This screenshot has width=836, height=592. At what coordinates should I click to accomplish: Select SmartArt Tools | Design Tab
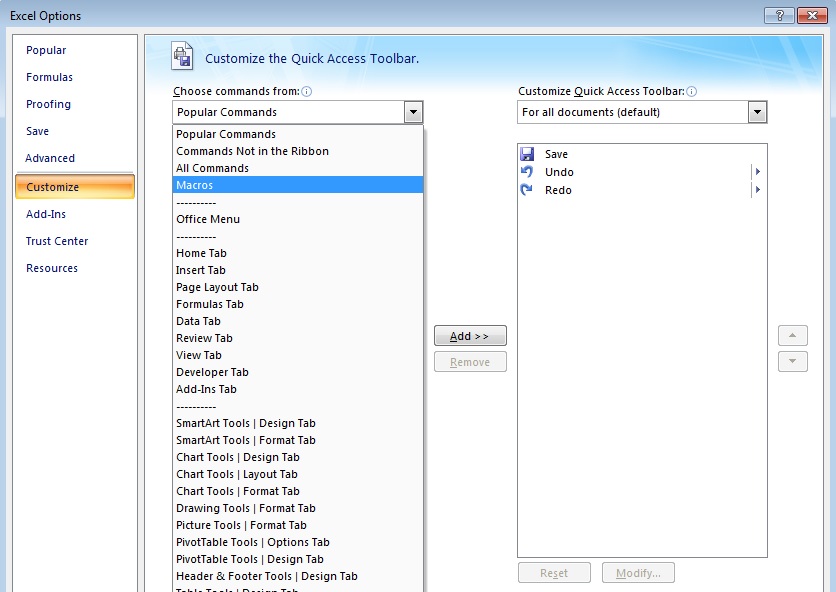coord(298,423)
